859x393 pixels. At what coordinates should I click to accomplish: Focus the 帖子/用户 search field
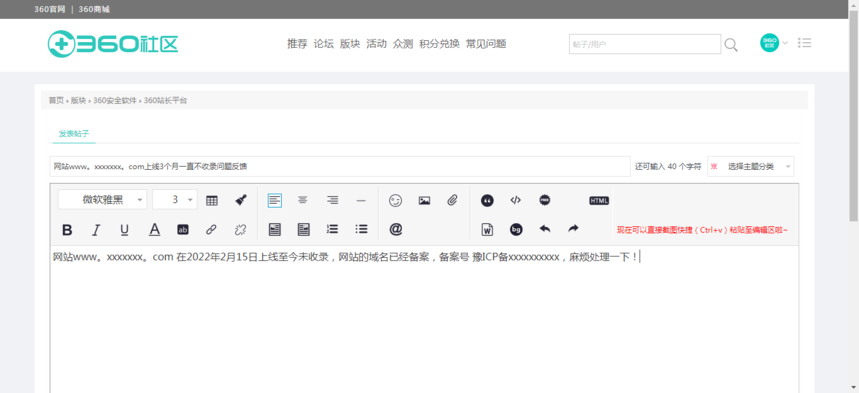[645, 44]
